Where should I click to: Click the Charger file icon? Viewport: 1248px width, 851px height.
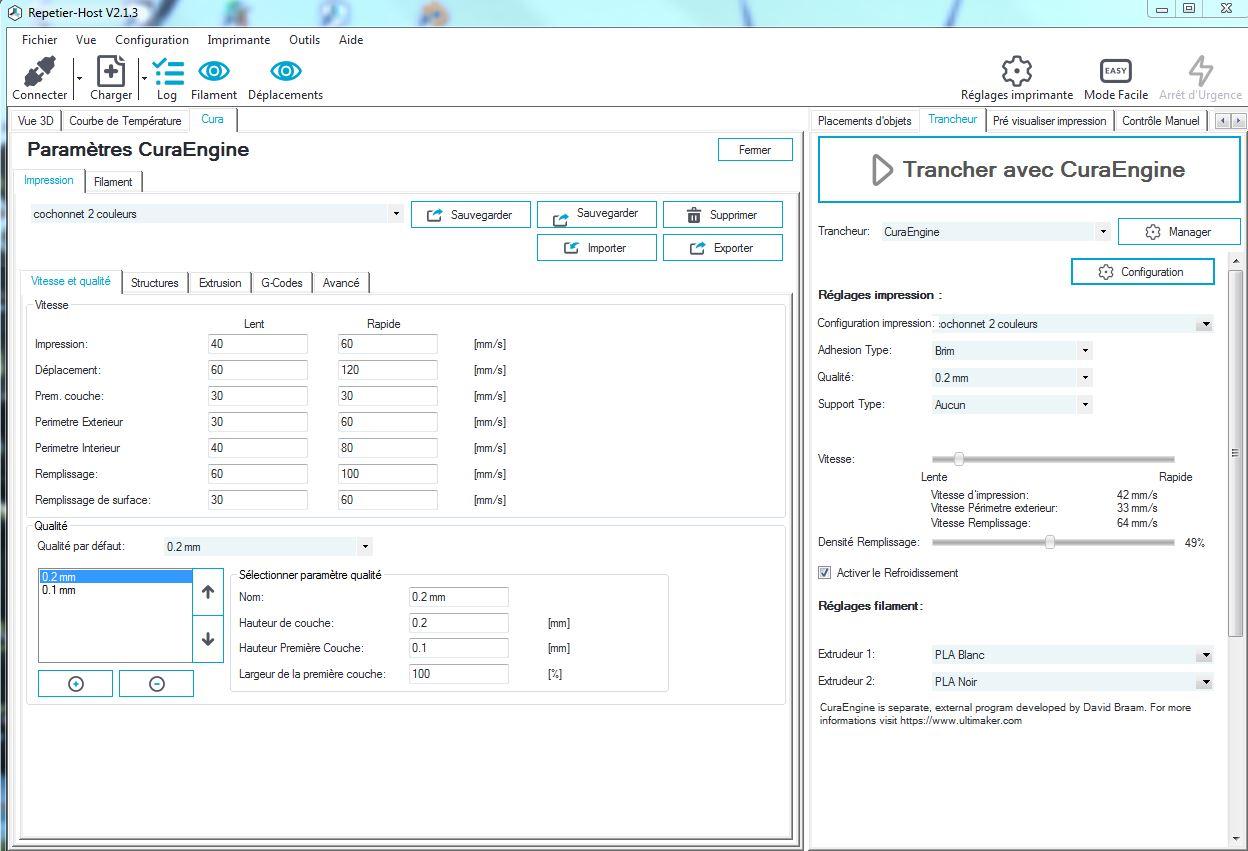(110, 72)
